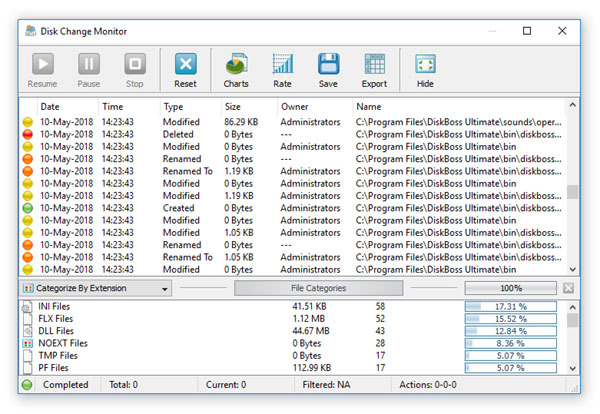
Task: Click the 44.67 MB size value
Action: 311,331
